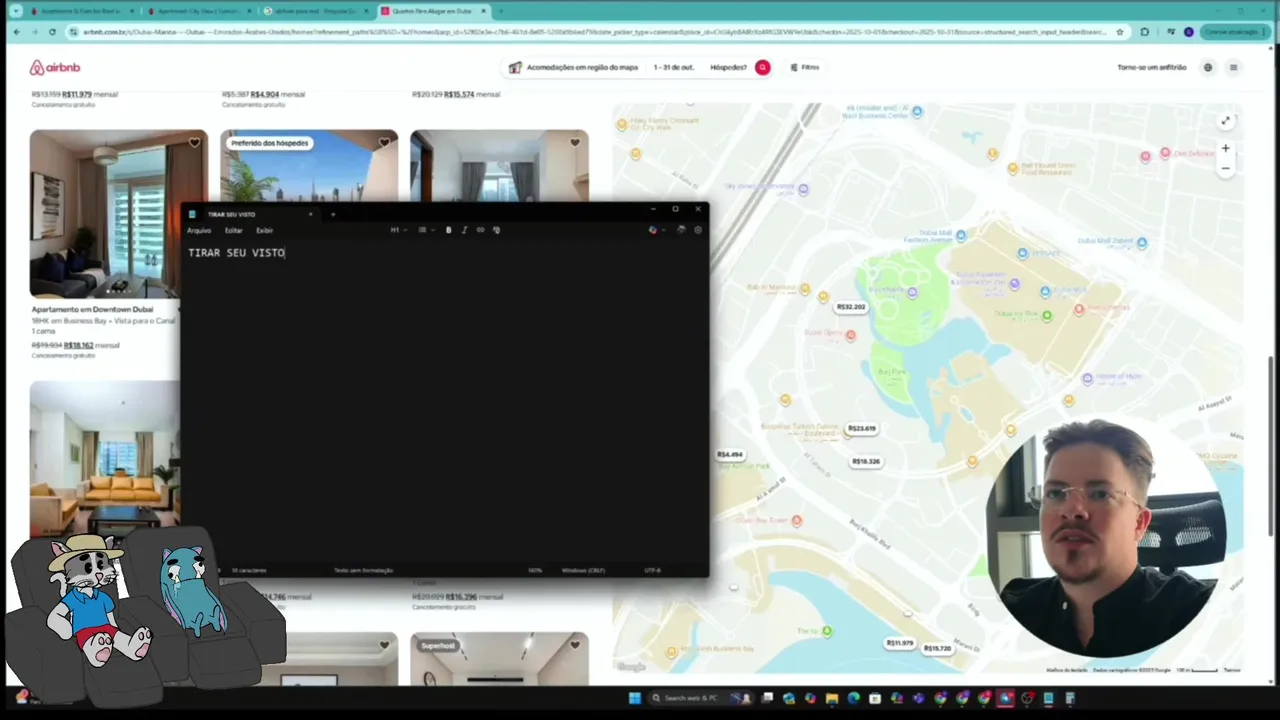Zoom out on the Airbnb map
This screenshot has width=1280, height=720.
pyautogui.click(x=1225, y=168)
